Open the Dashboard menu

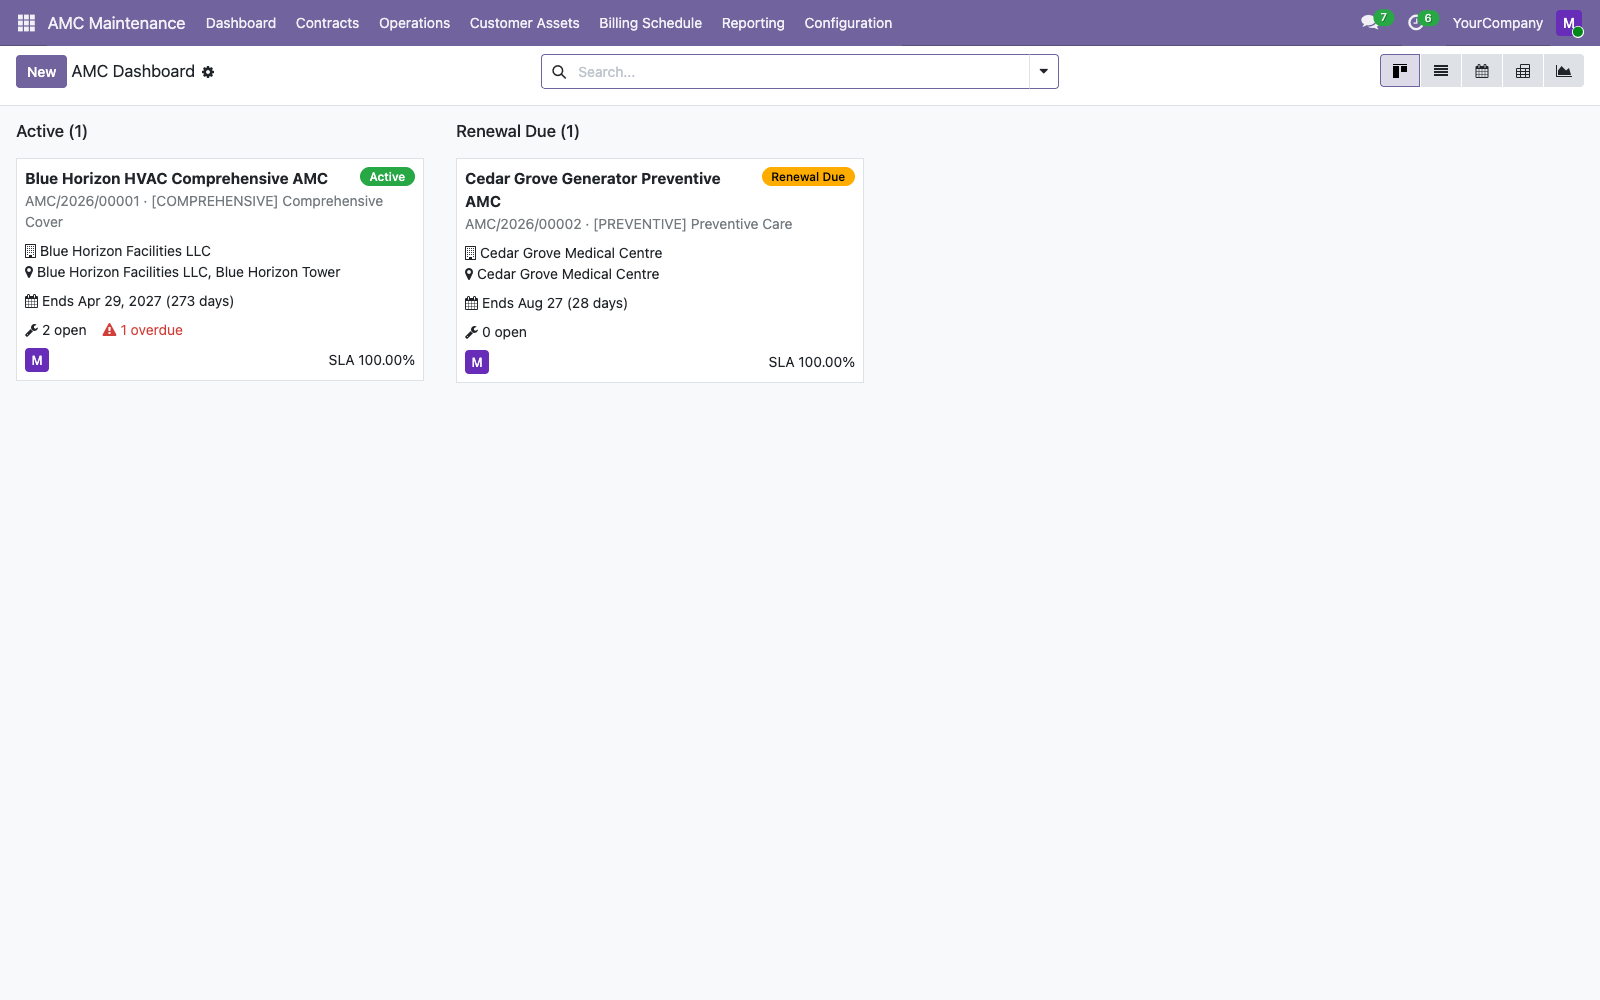[x=241, y=23]
